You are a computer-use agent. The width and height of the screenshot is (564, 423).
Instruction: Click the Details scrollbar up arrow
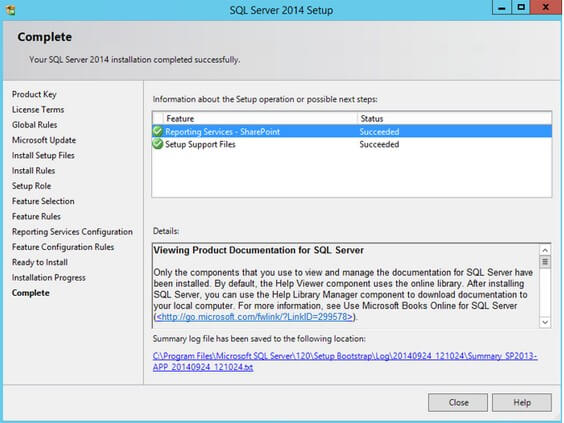[545, 250]
